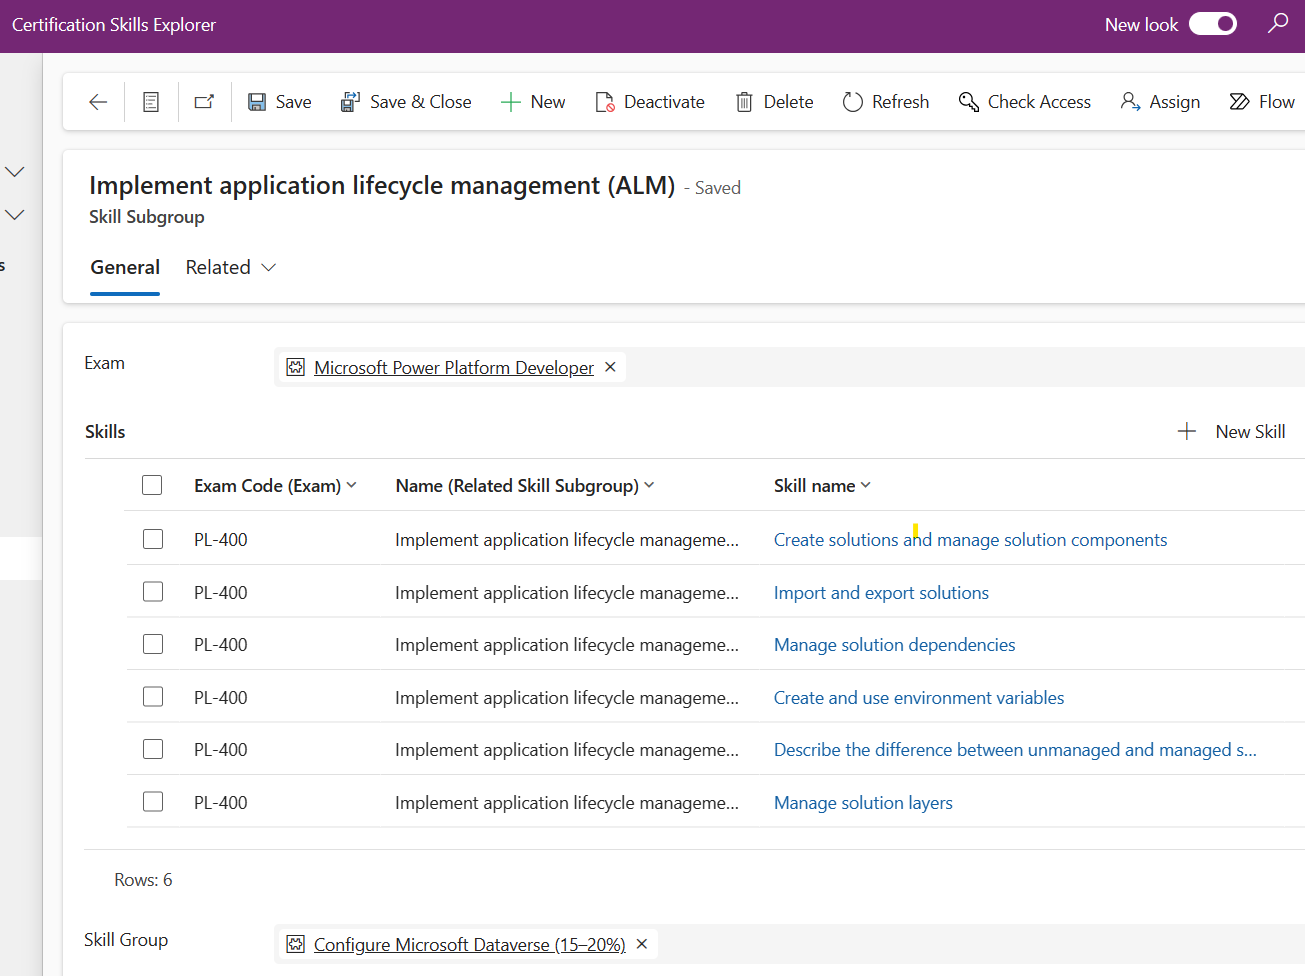Go back using the arrow icon
This screenshot has height=976, width=1305.
(x=98, y=102)
